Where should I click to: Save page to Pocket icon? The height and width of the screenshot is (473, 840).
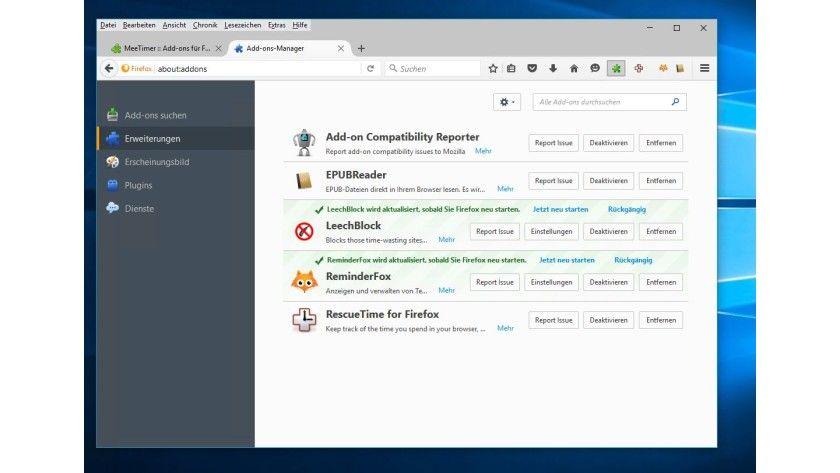532,69
